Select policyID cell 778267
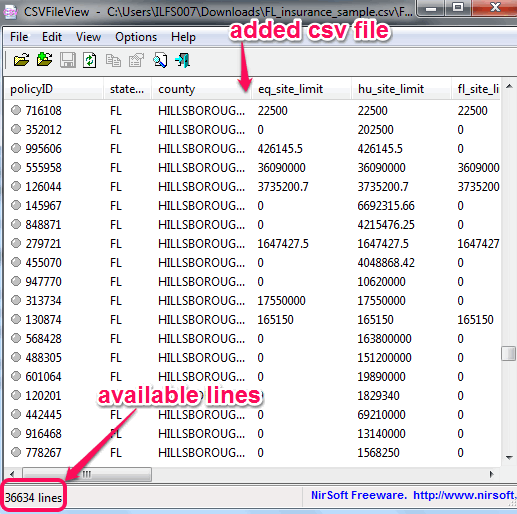The width and height of the screenshot is (517, 514). point(43,453)
